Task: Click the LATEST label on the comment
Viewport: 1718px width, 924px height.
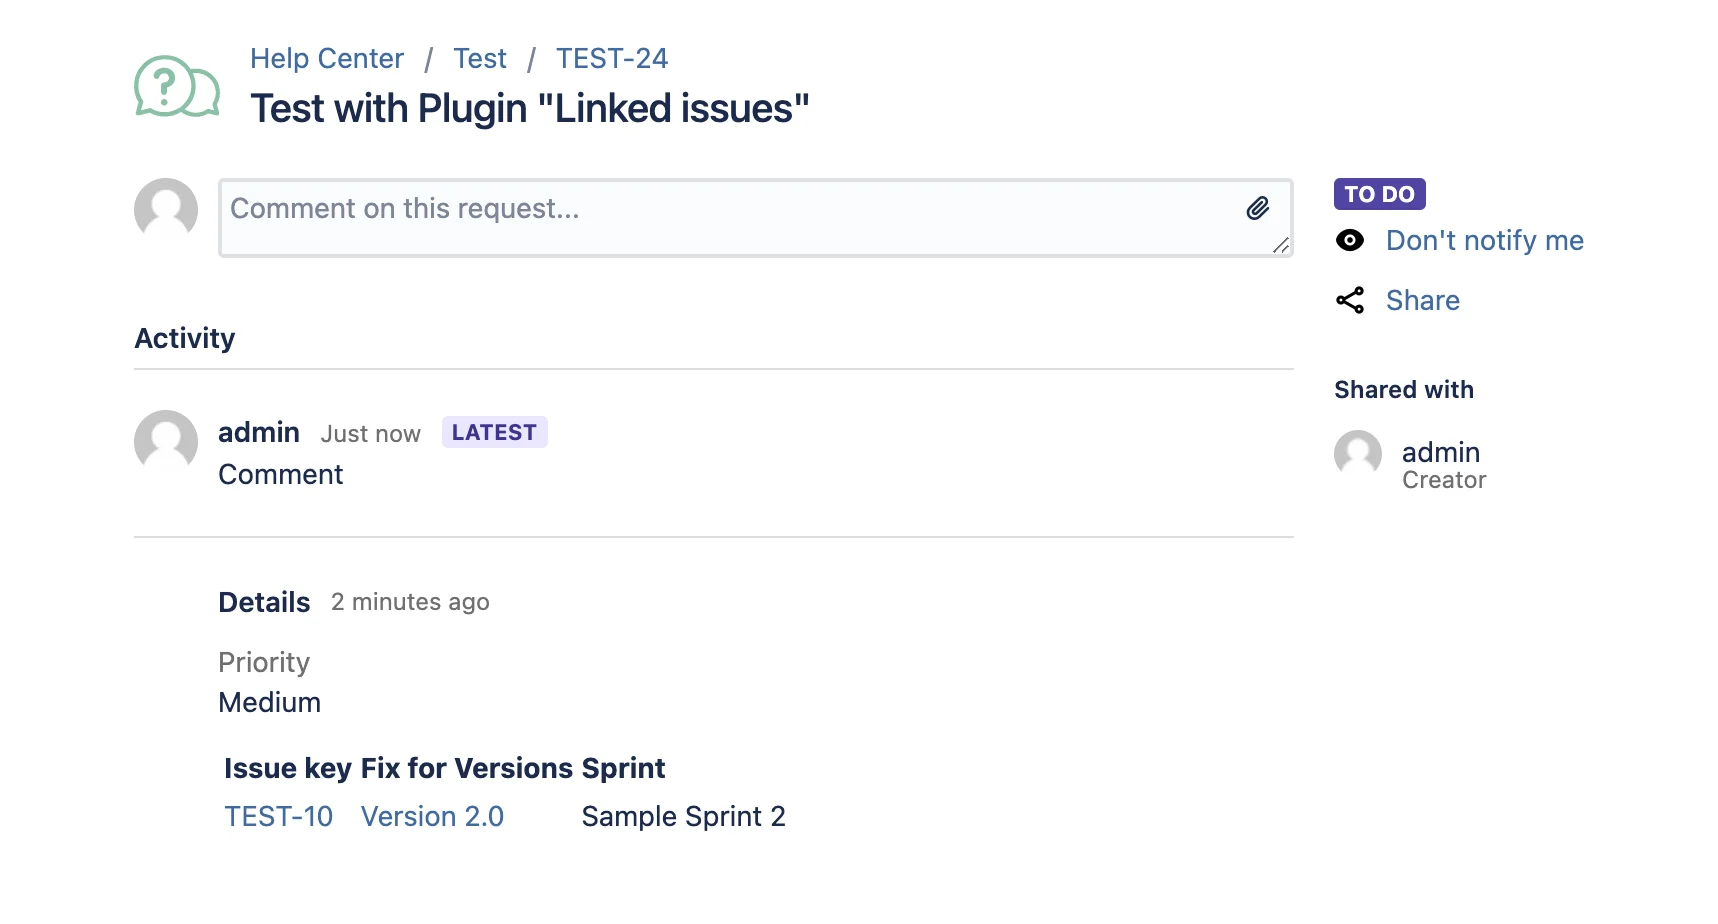Action: click(x=494, y=432)
